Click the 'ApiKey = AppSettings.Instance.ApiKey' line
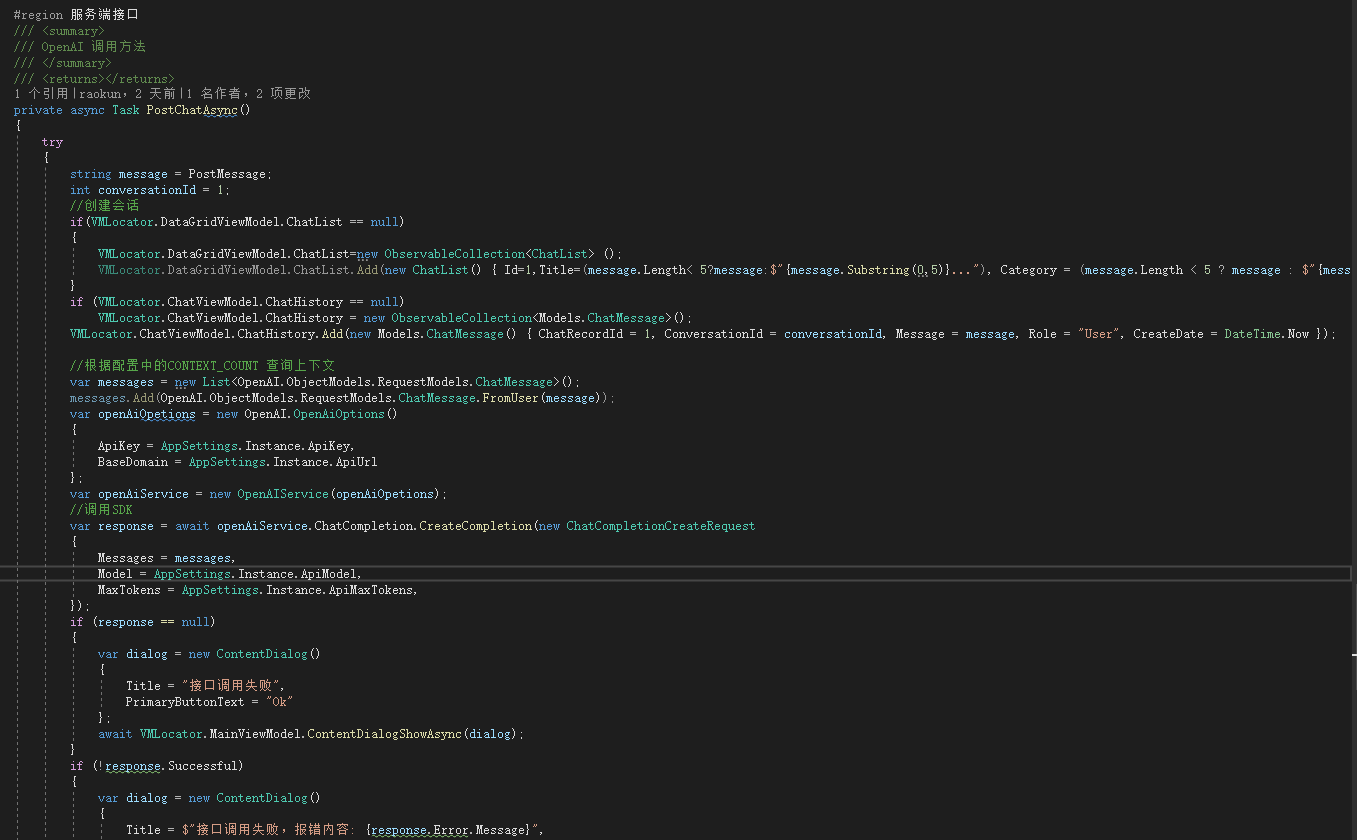The width and height of the screenshot is (1357, 840). 226,446
